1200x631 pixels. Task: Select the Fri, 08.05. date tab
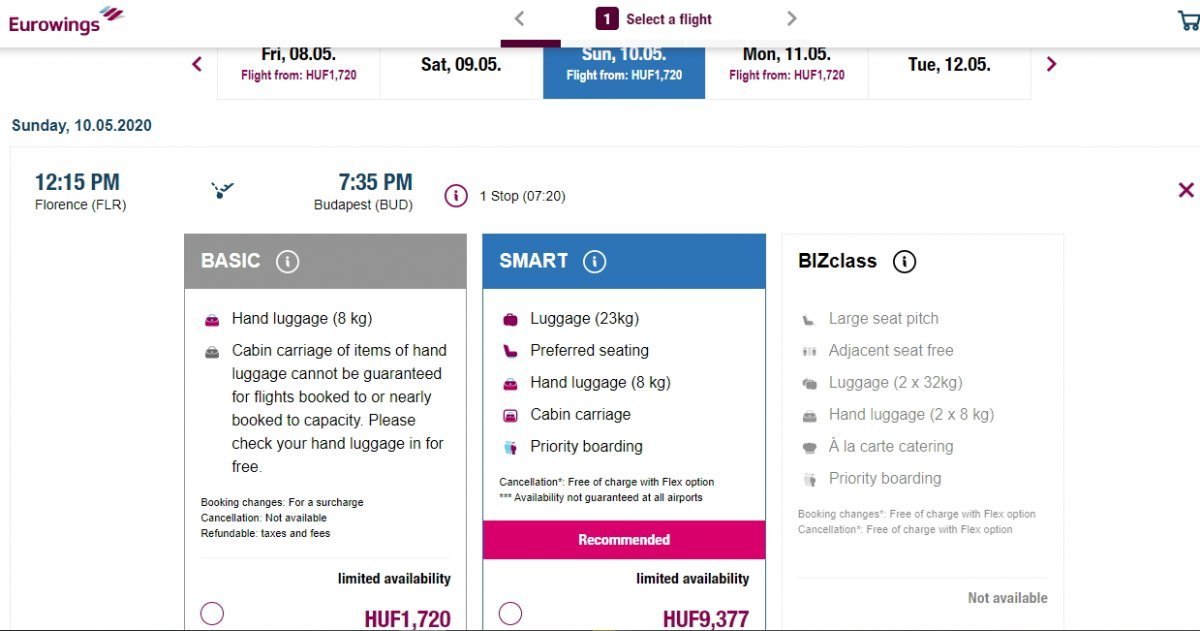[299, 65]
